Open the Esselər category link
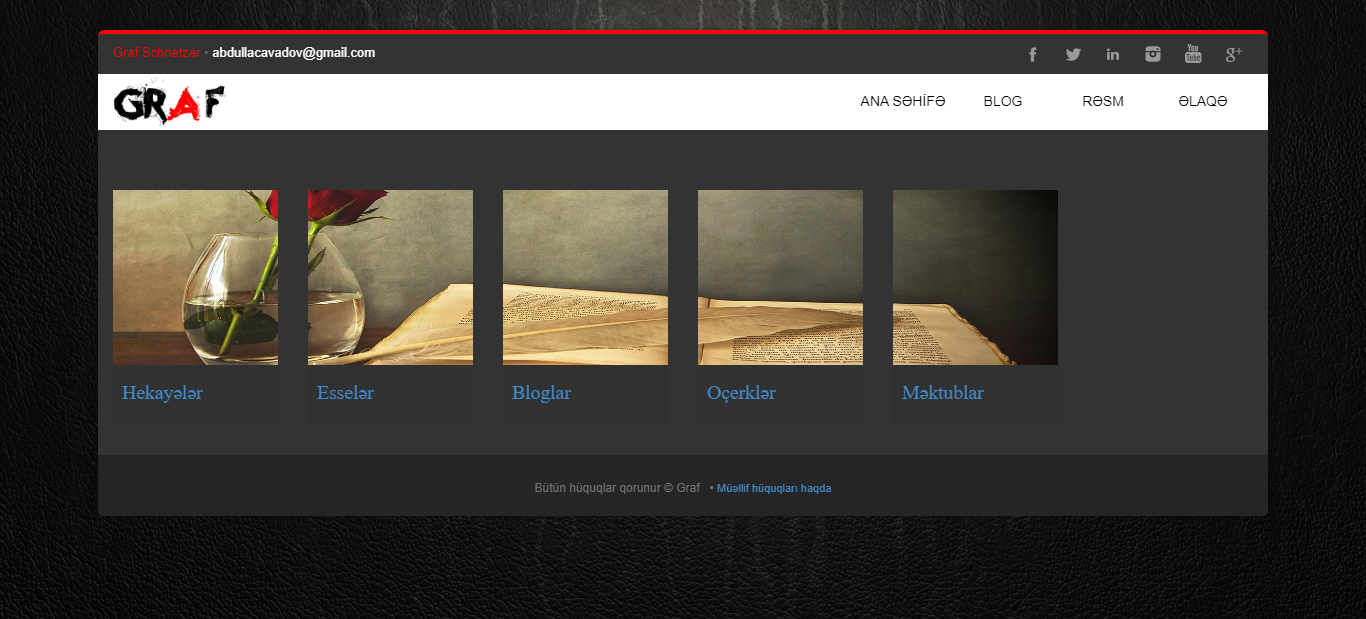This screenshot has height=619, width=1366. [x=345, y=393]
